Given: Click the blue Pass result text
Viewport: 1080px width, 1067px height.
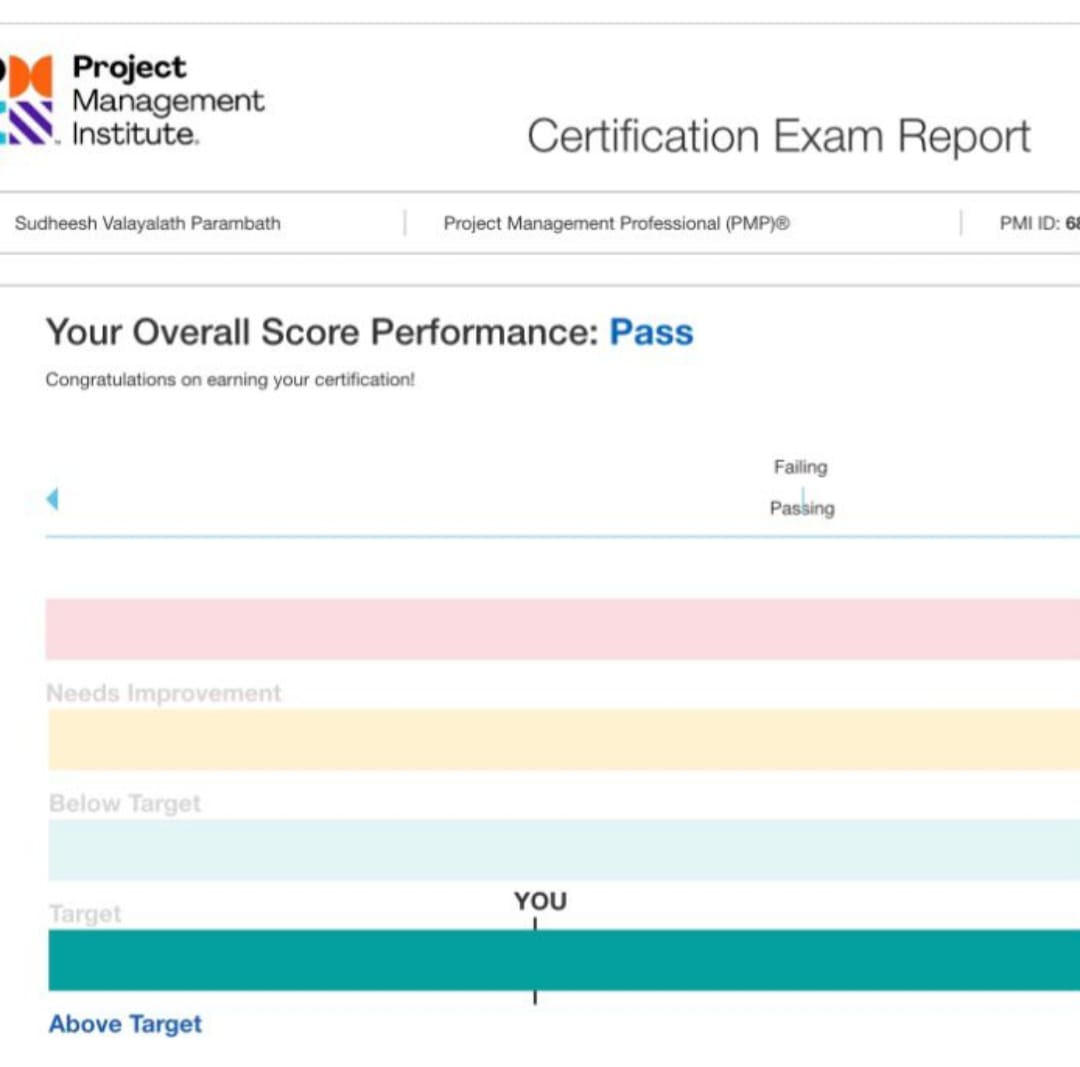Looking at the screenshot, I should pos(651,332).
